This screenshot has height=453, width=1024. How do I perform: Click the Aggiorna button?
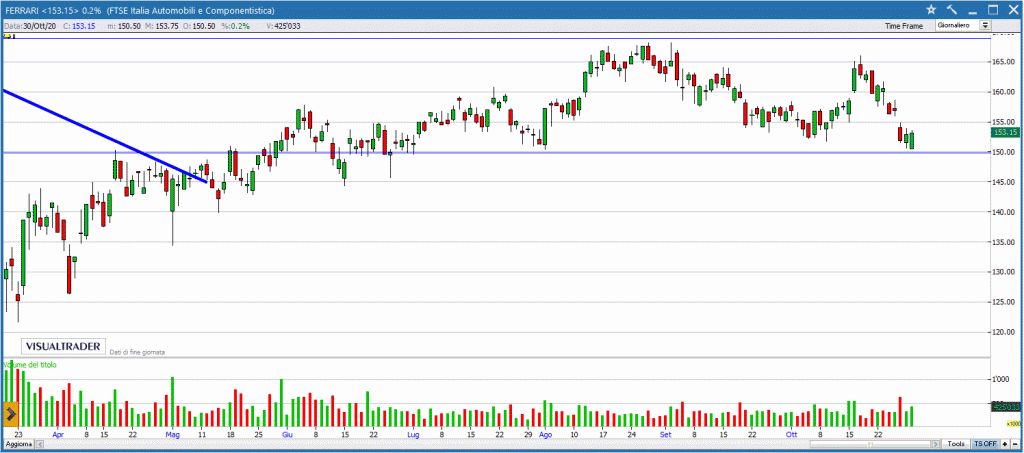pyautogui.click(x=18, y=444)
